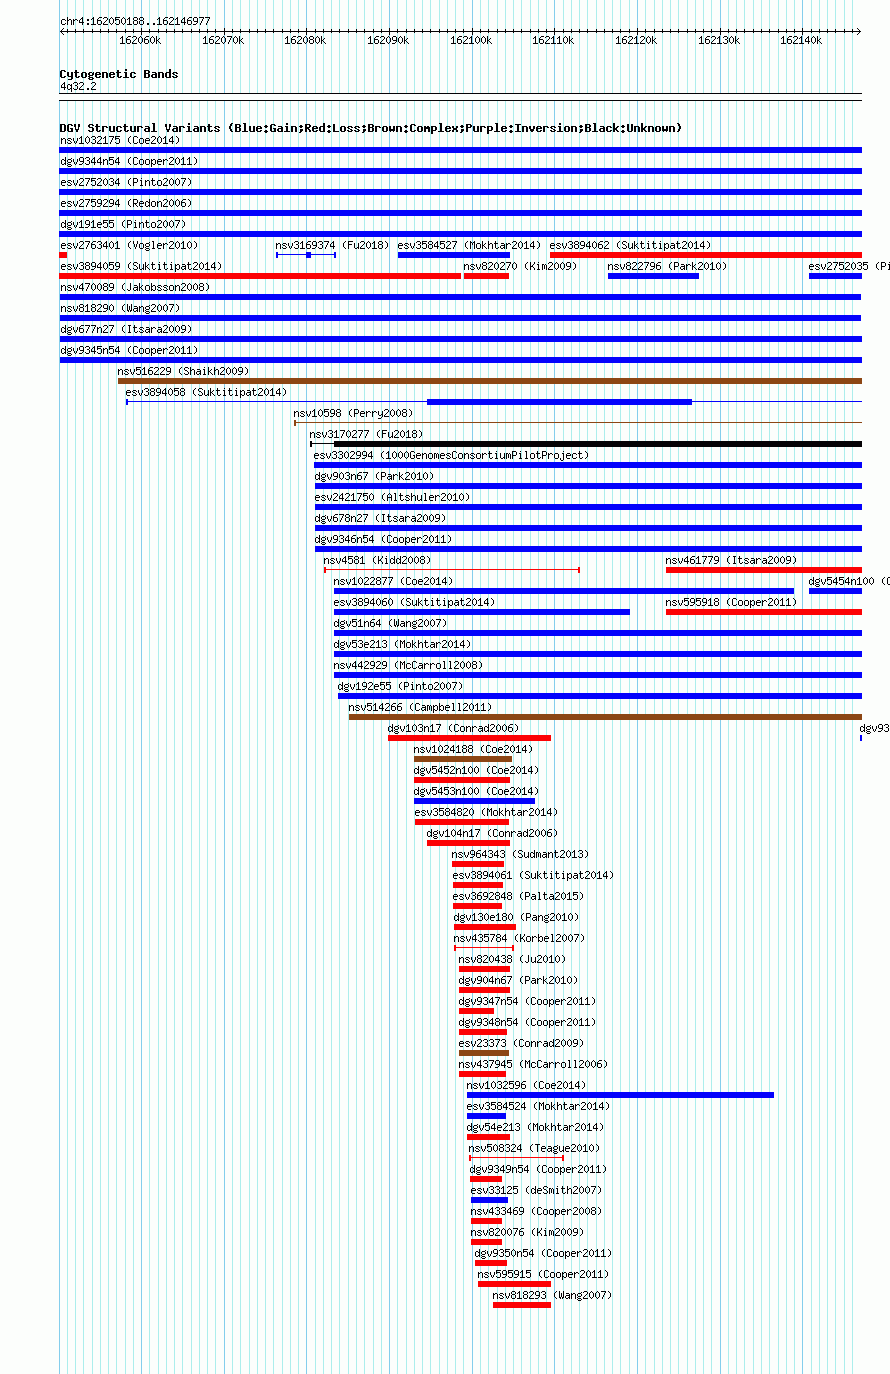Open esv2421750 (Altshuler2010) label

point(392,497)
